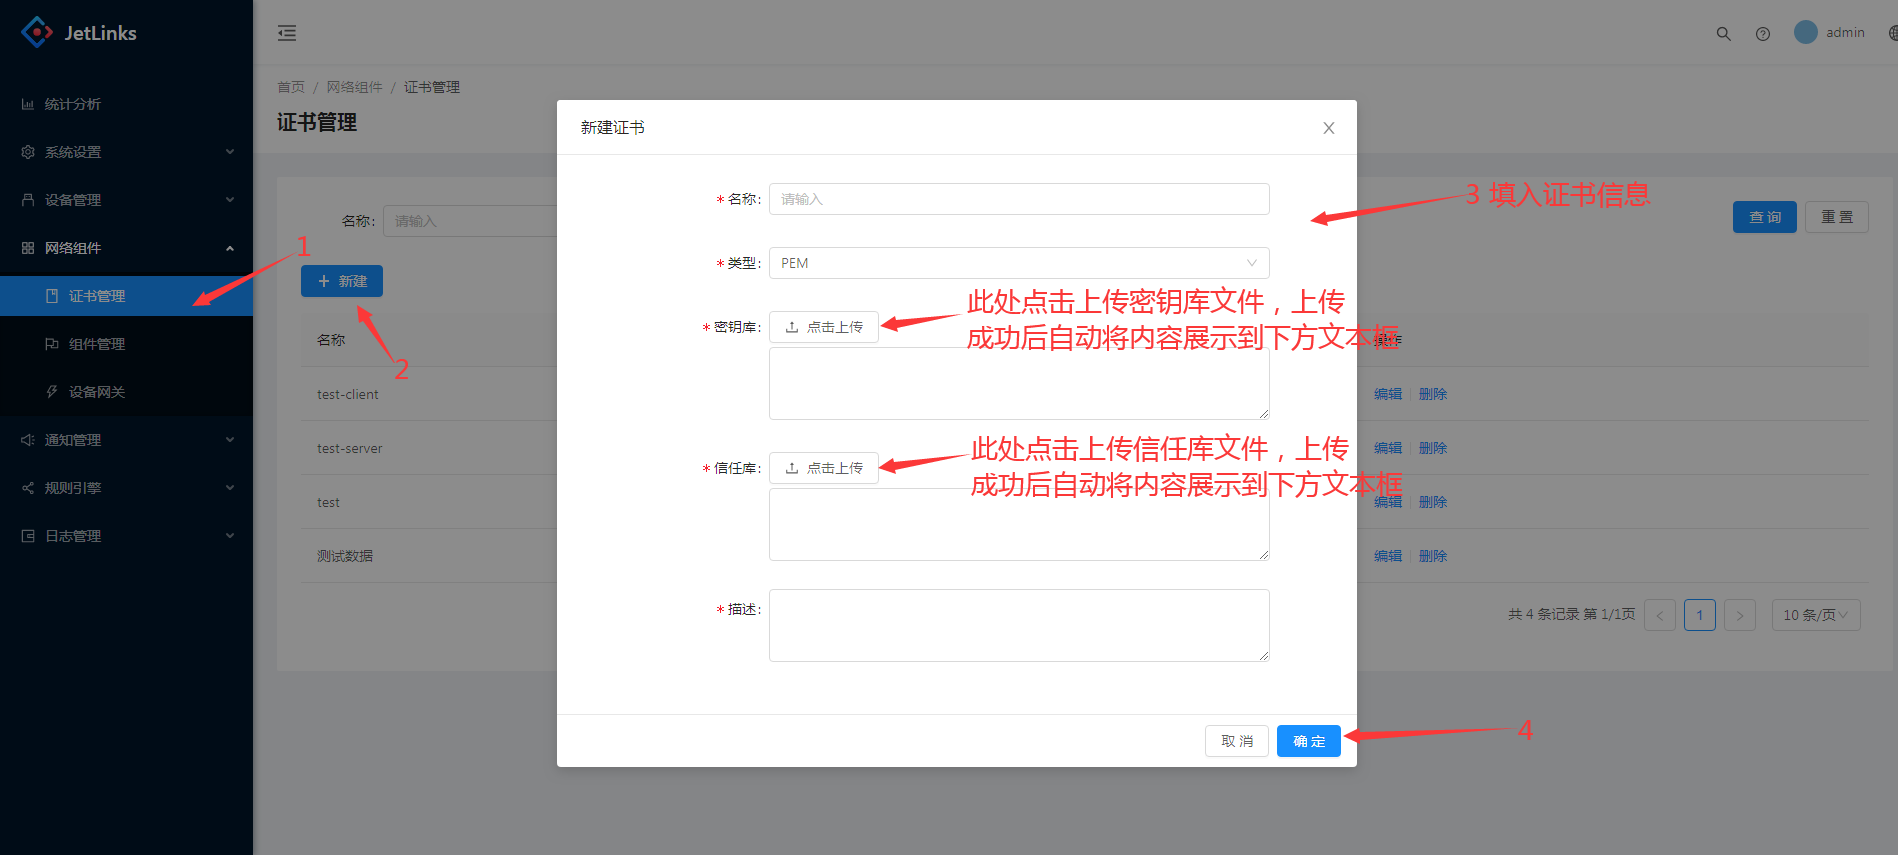
Task: Click the JetLinks logo icon
Action: pos(37,32)
